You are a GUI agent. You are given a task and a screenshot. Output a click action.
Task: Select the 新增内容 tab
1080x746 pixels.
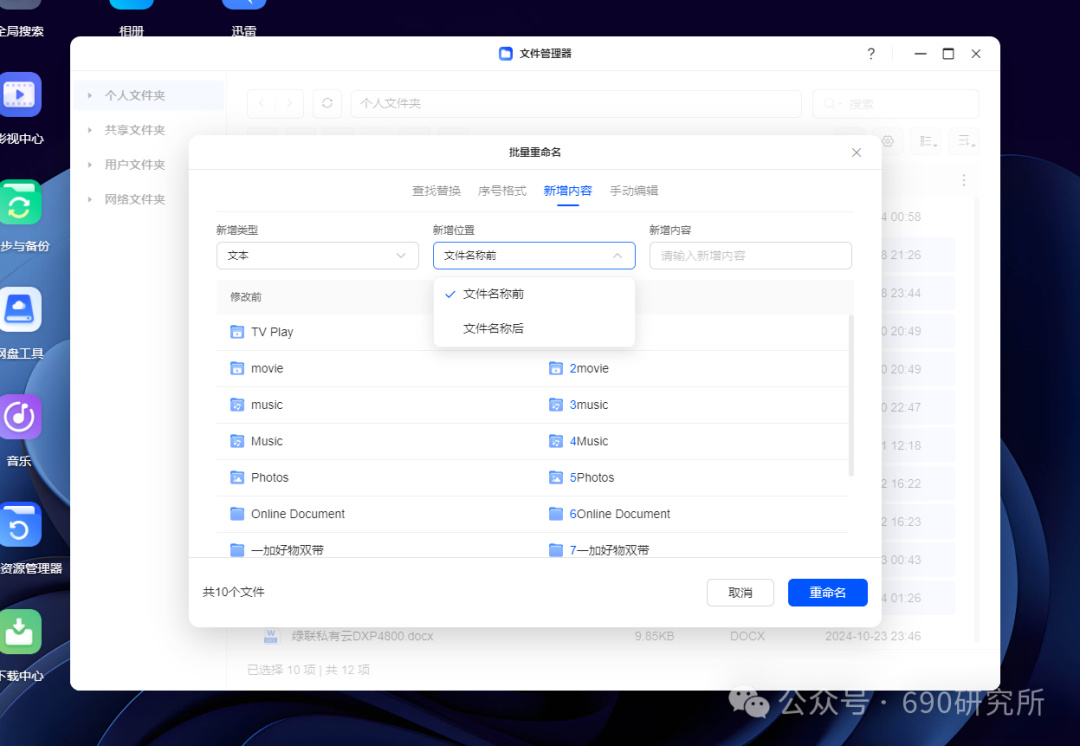(568, 191)
